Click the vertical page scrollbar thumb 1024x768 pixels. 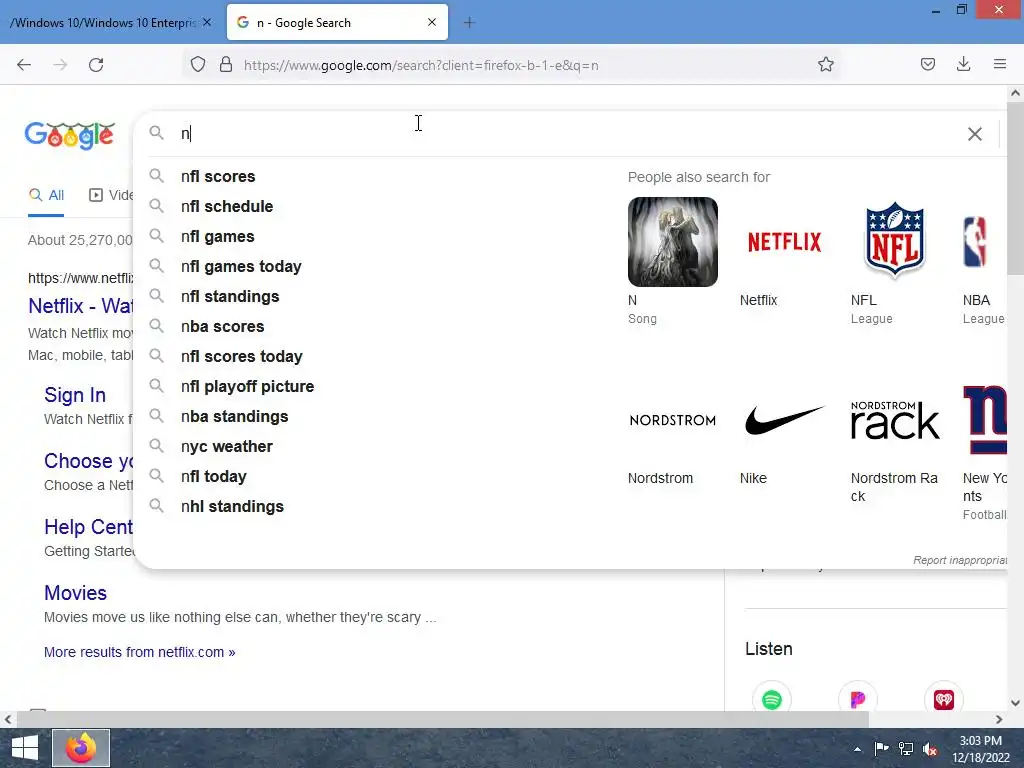click(1015, 189)
